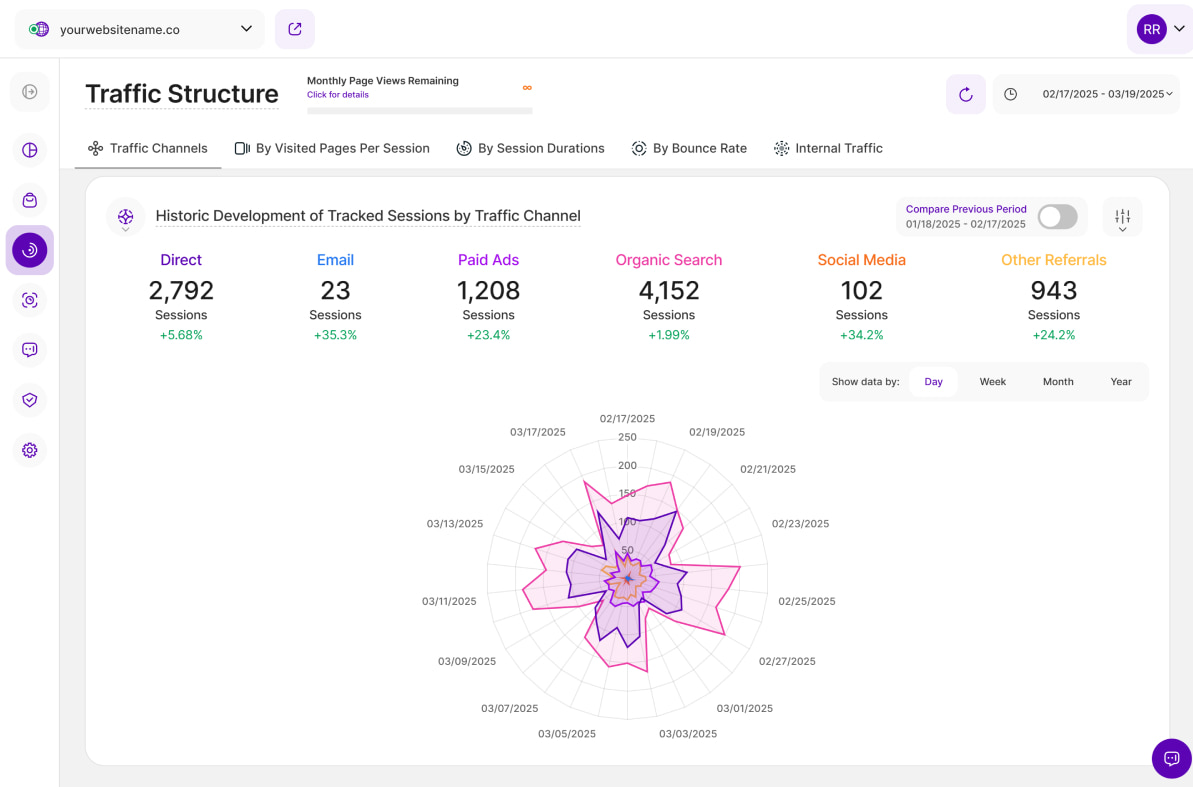Click the refresh data icon button

(965, 94)
